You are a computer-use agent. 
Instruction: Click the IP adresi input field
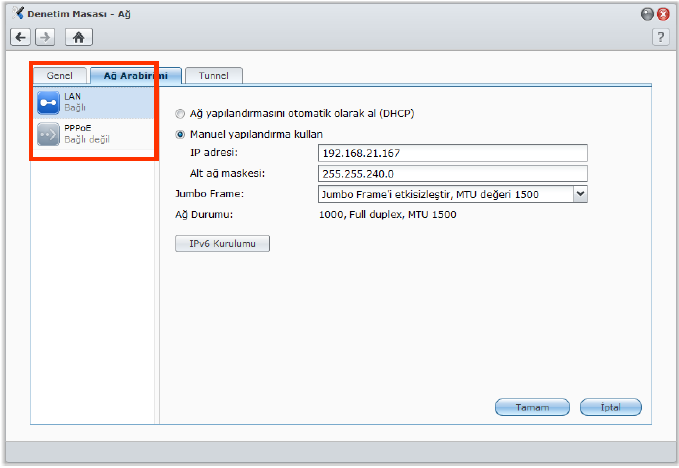coord(451,153)
